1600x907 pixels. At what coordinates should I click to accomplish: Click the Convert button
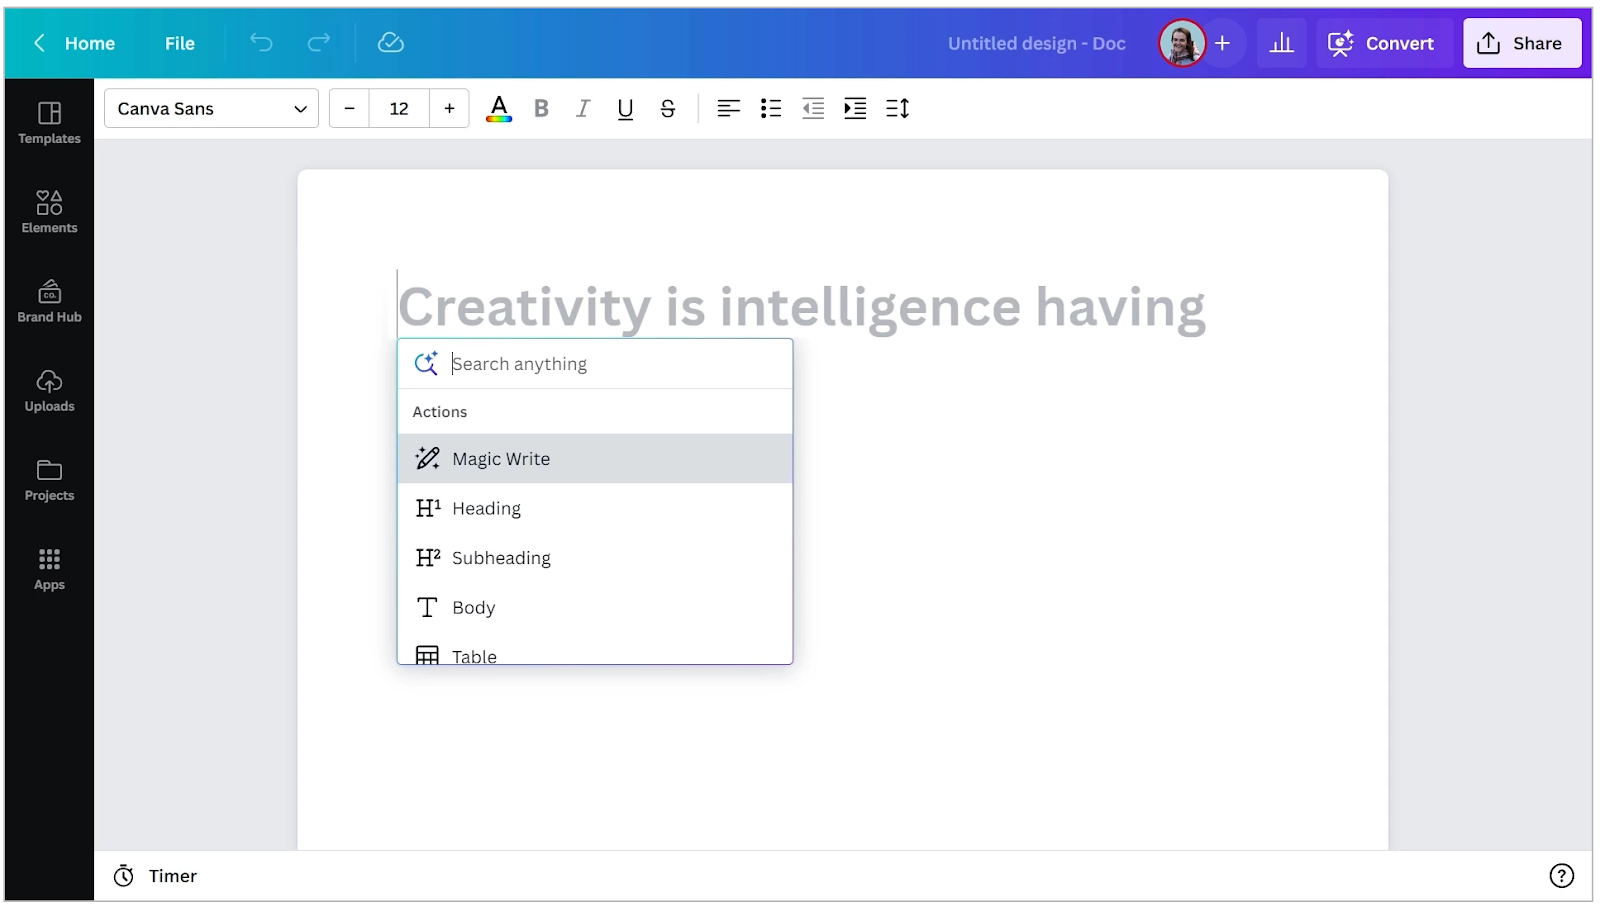pyautogui.click(x=1384, y=43)
